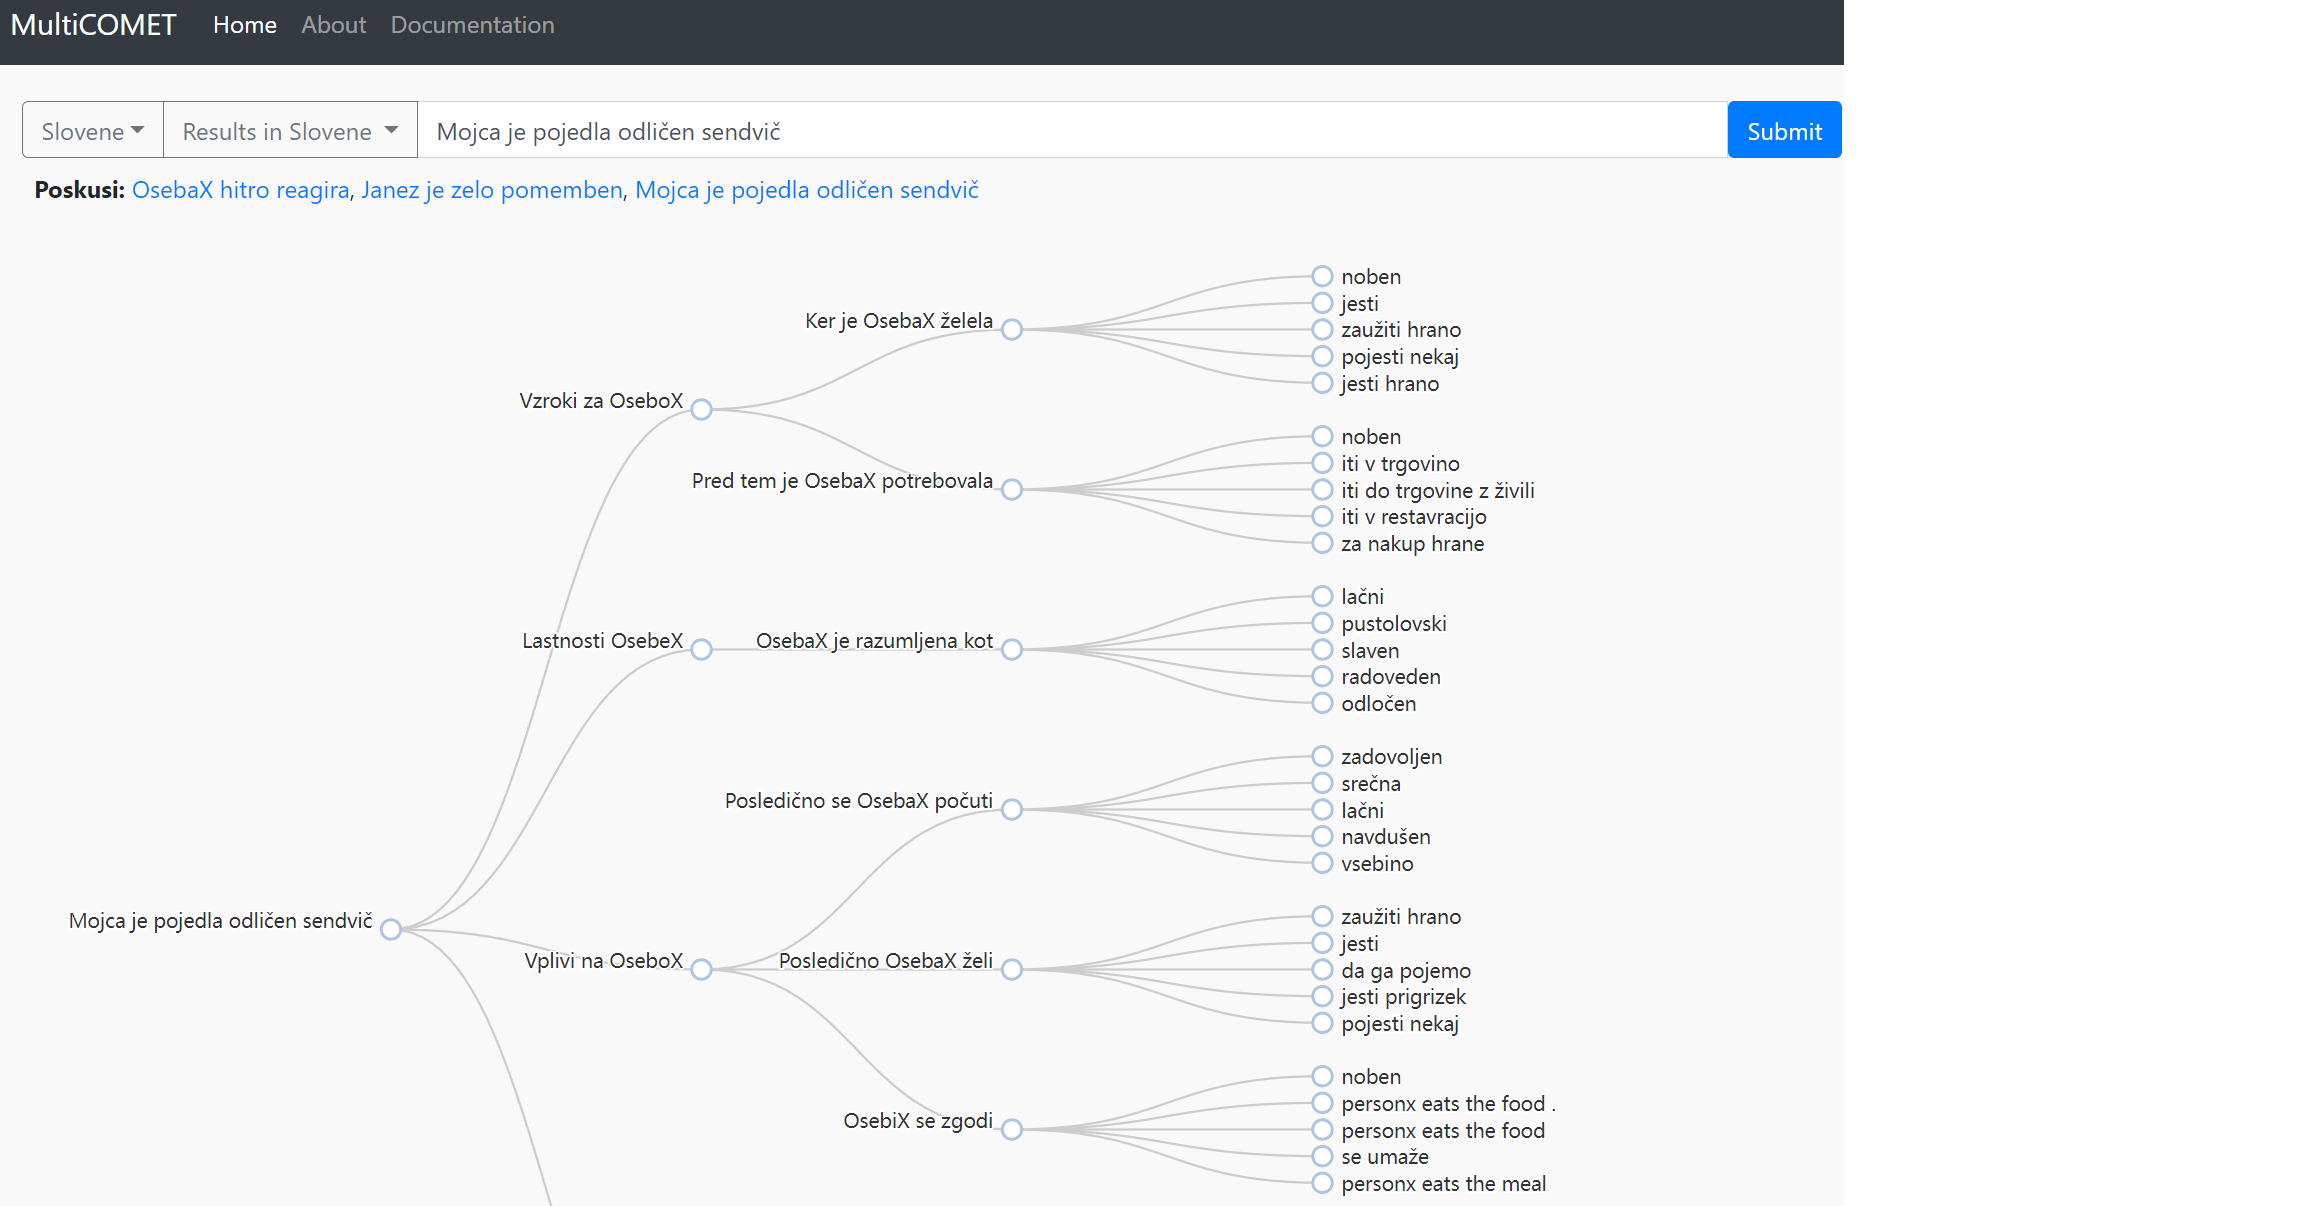Click the 'pustolovski' leaf node circle
Viewport: 2304px width, 1206px height.
click(1322, 623)
